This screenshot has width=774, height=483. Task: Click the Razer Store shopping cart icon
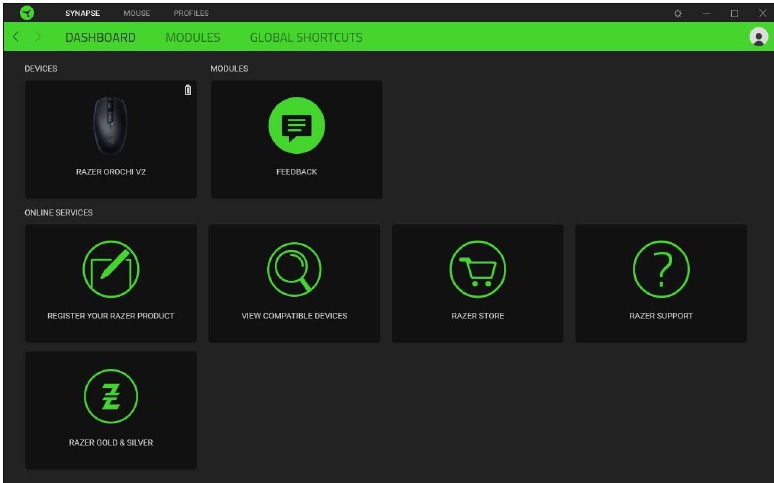coord(477,269)
